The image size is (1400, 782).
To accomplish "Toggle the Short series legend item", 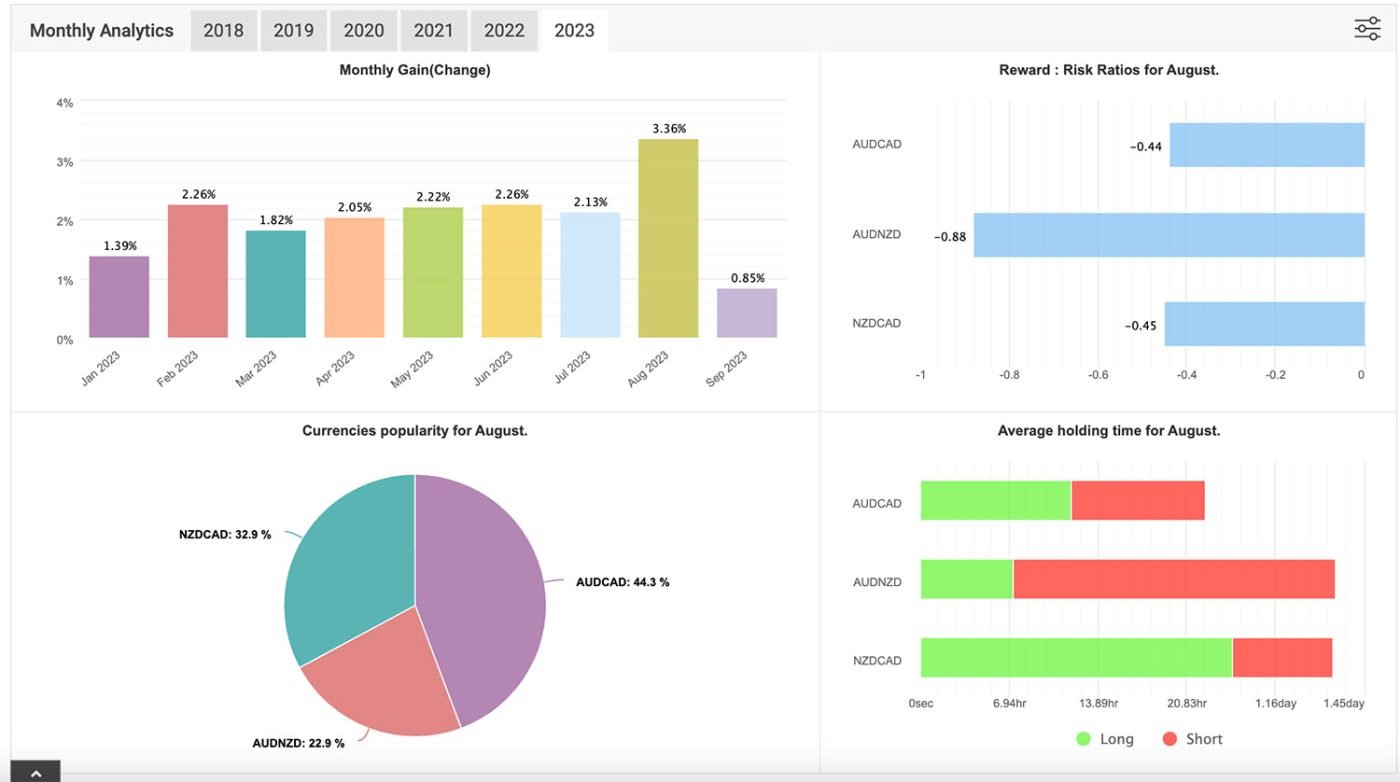I will point(1192,739).
